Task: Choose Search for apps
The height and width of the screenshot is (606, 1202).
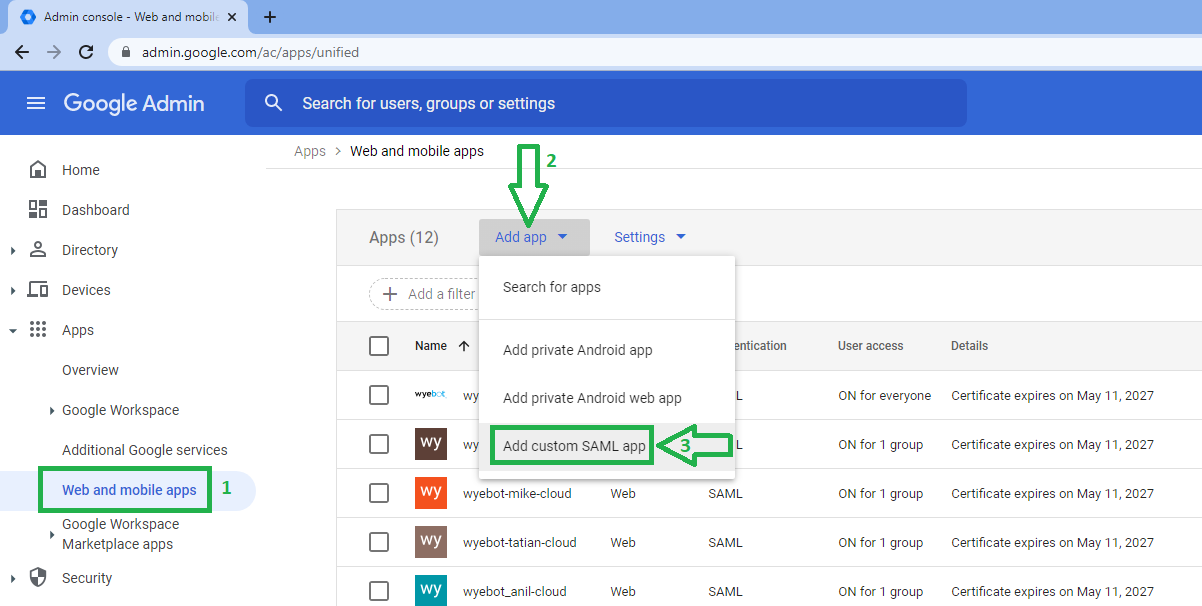Action: pyautogui.click(x=607, y=287)
